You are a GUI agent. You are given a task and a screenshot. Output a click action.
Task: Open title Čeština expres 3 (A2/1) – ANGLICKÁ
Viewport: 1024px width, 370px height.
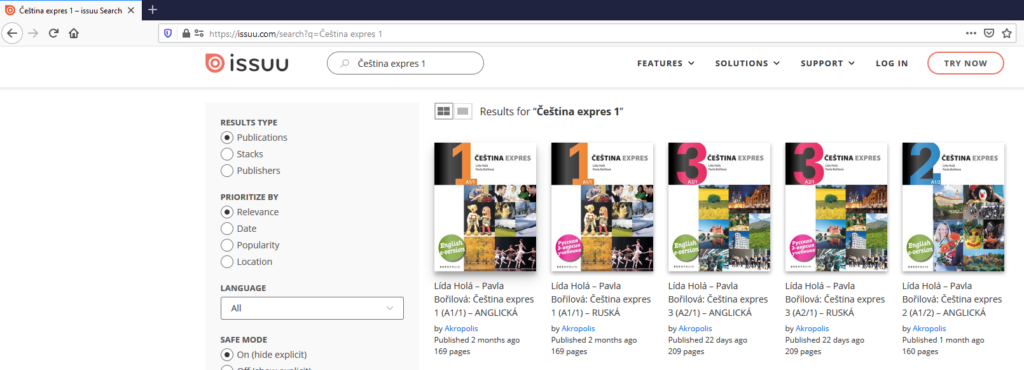click(x=718, y=299)
